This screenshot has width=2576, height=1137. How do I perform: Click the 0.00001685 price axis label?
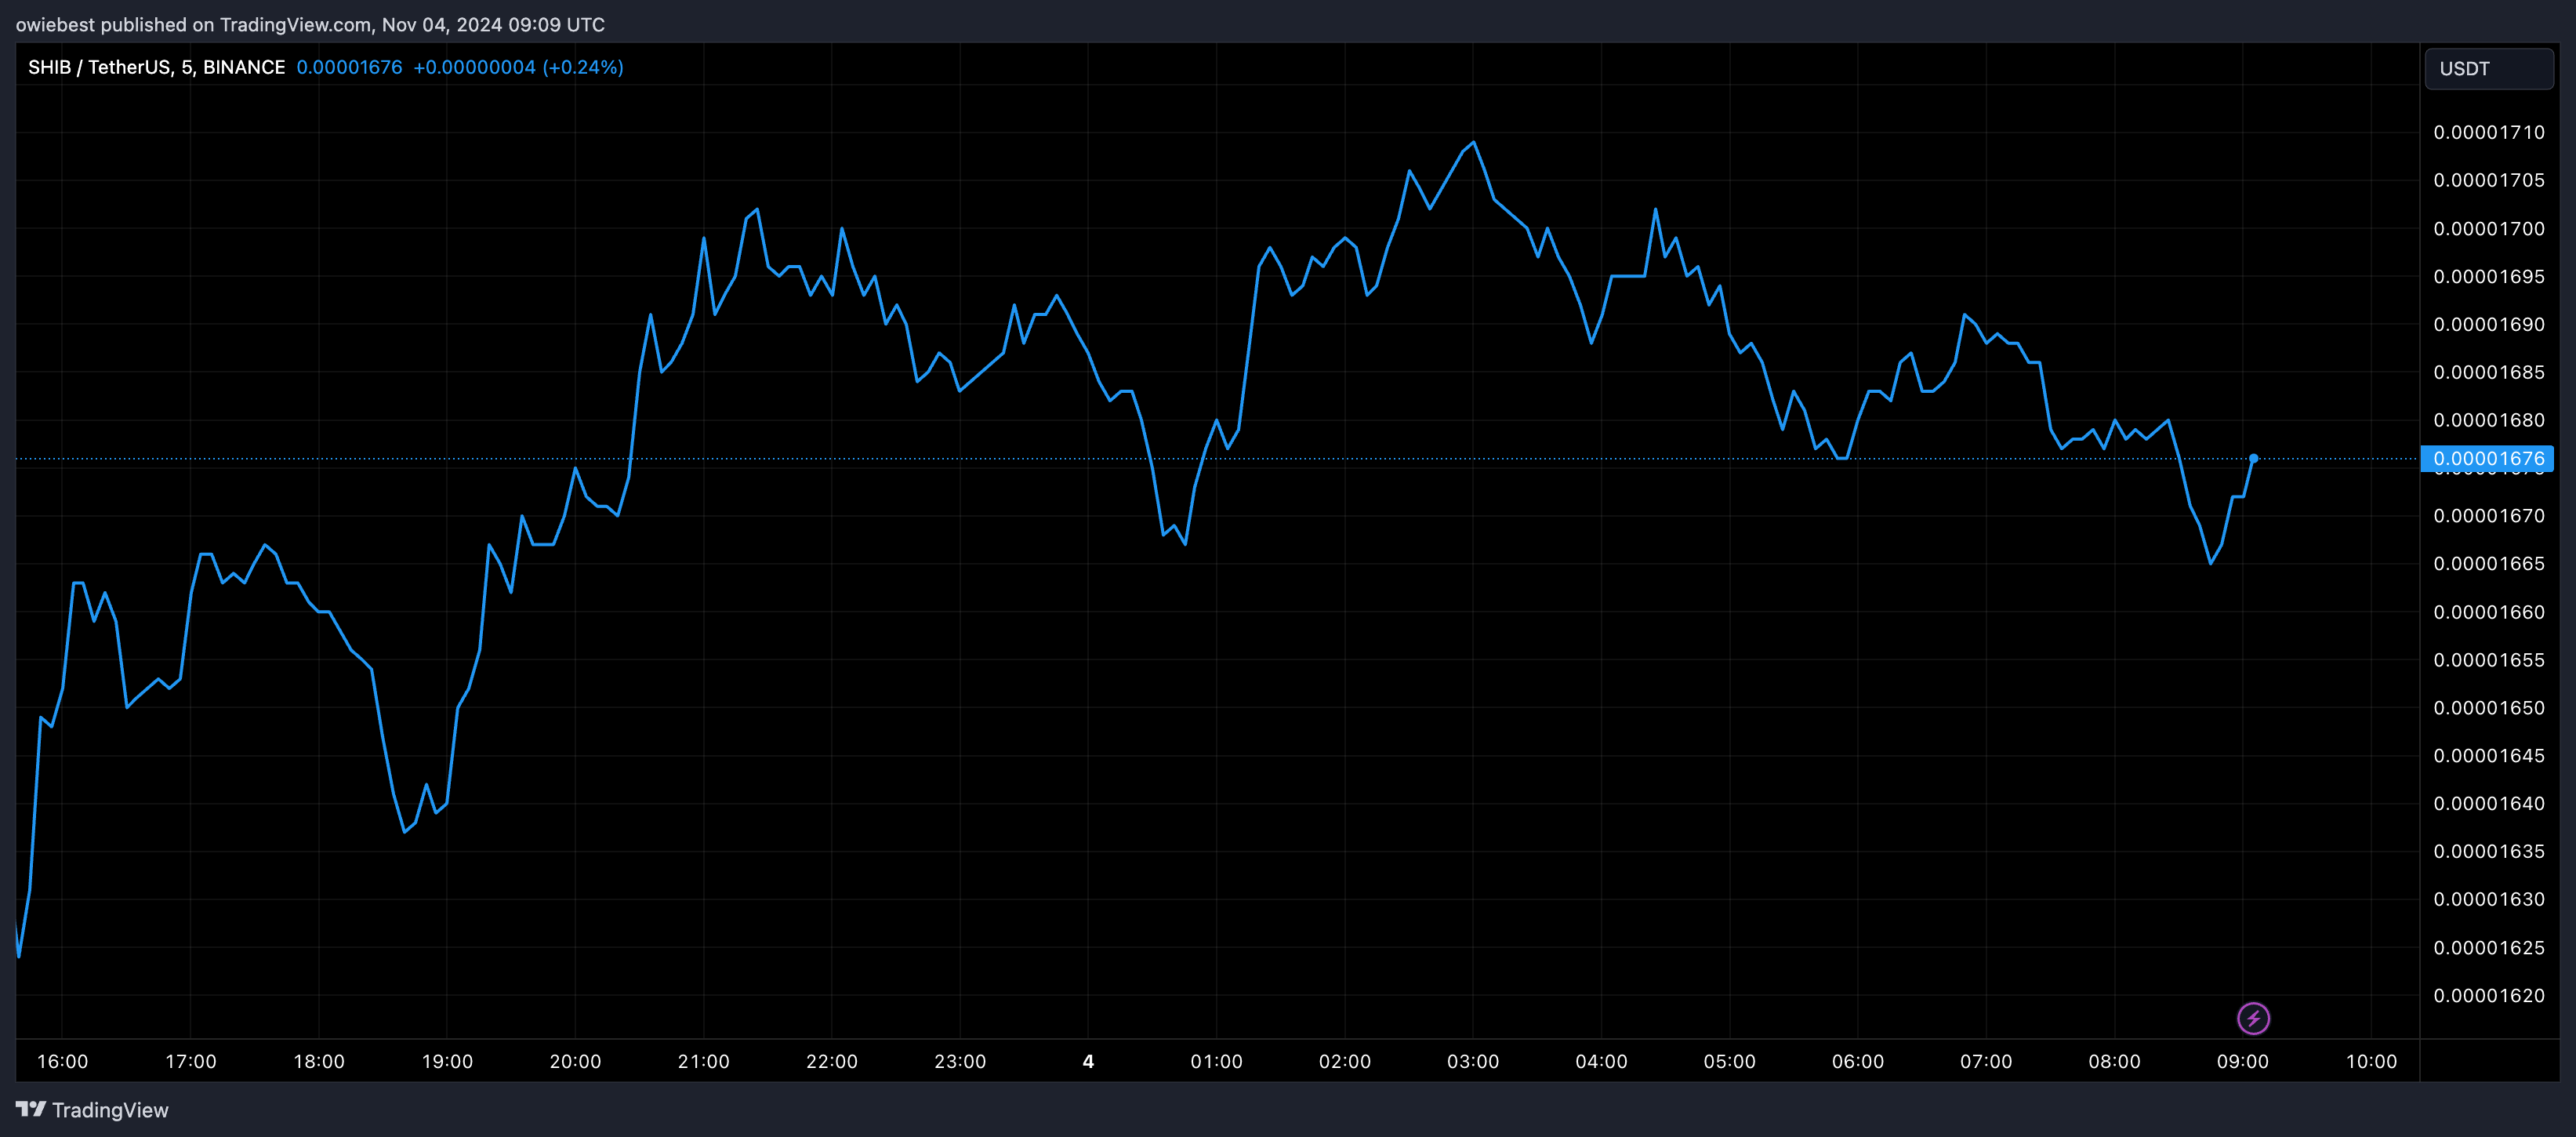pos(2489,372)
